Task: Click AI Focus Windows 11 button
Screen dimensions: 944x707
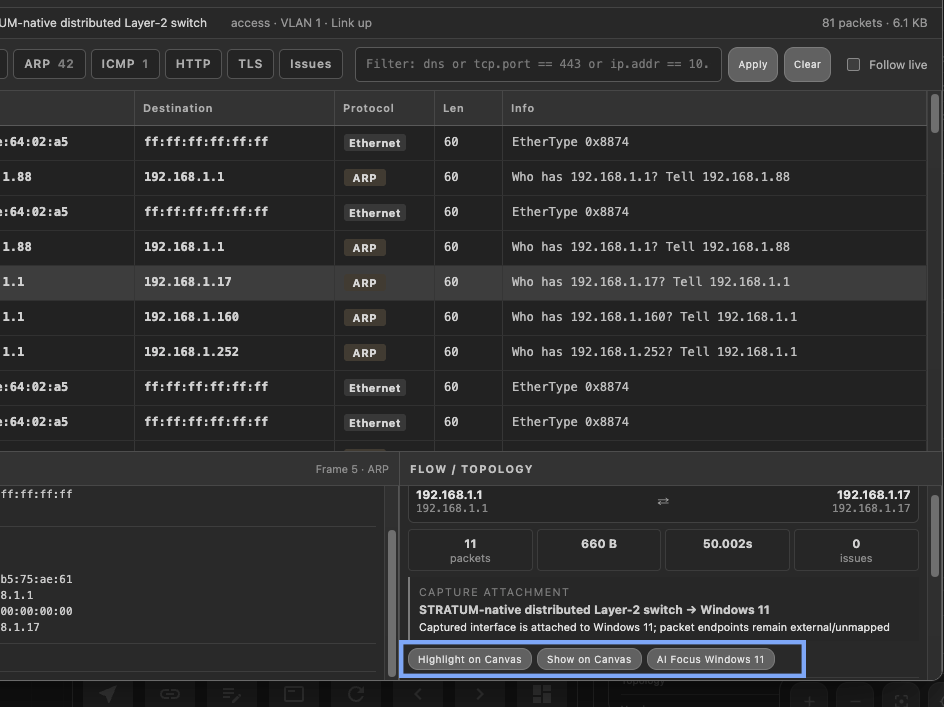Action: pyautogui.click(x=710, y=659)
